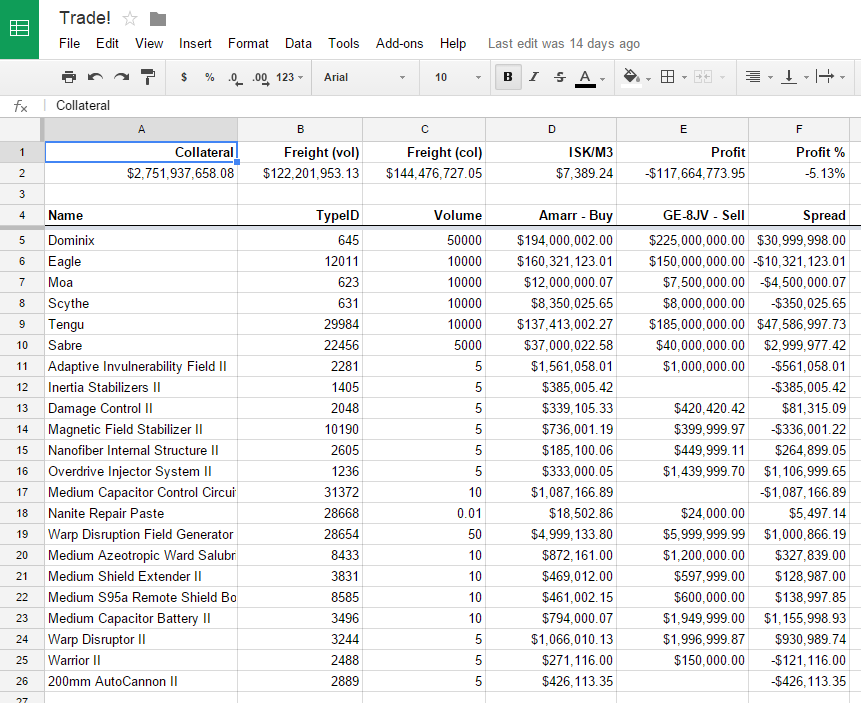Click the print icon

[x=68, y=77]
